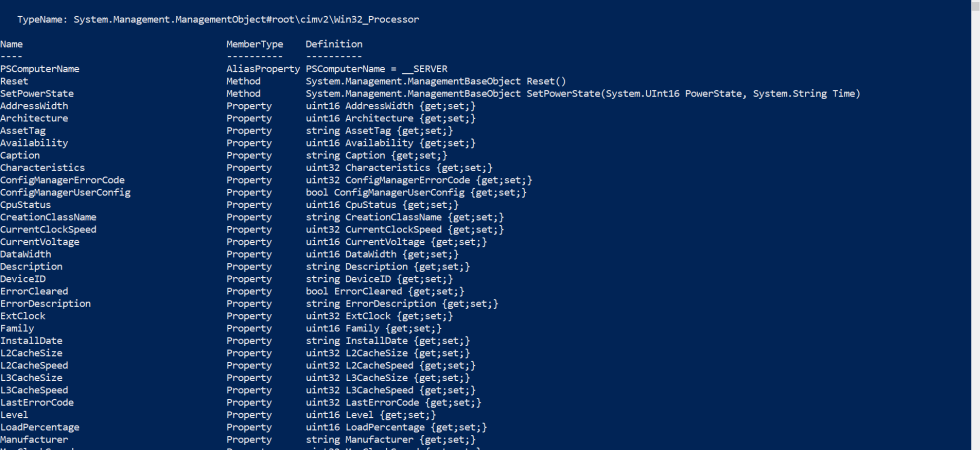Click the vertical scrollbar on the right edge
The image size is (980, 450).
975,225
